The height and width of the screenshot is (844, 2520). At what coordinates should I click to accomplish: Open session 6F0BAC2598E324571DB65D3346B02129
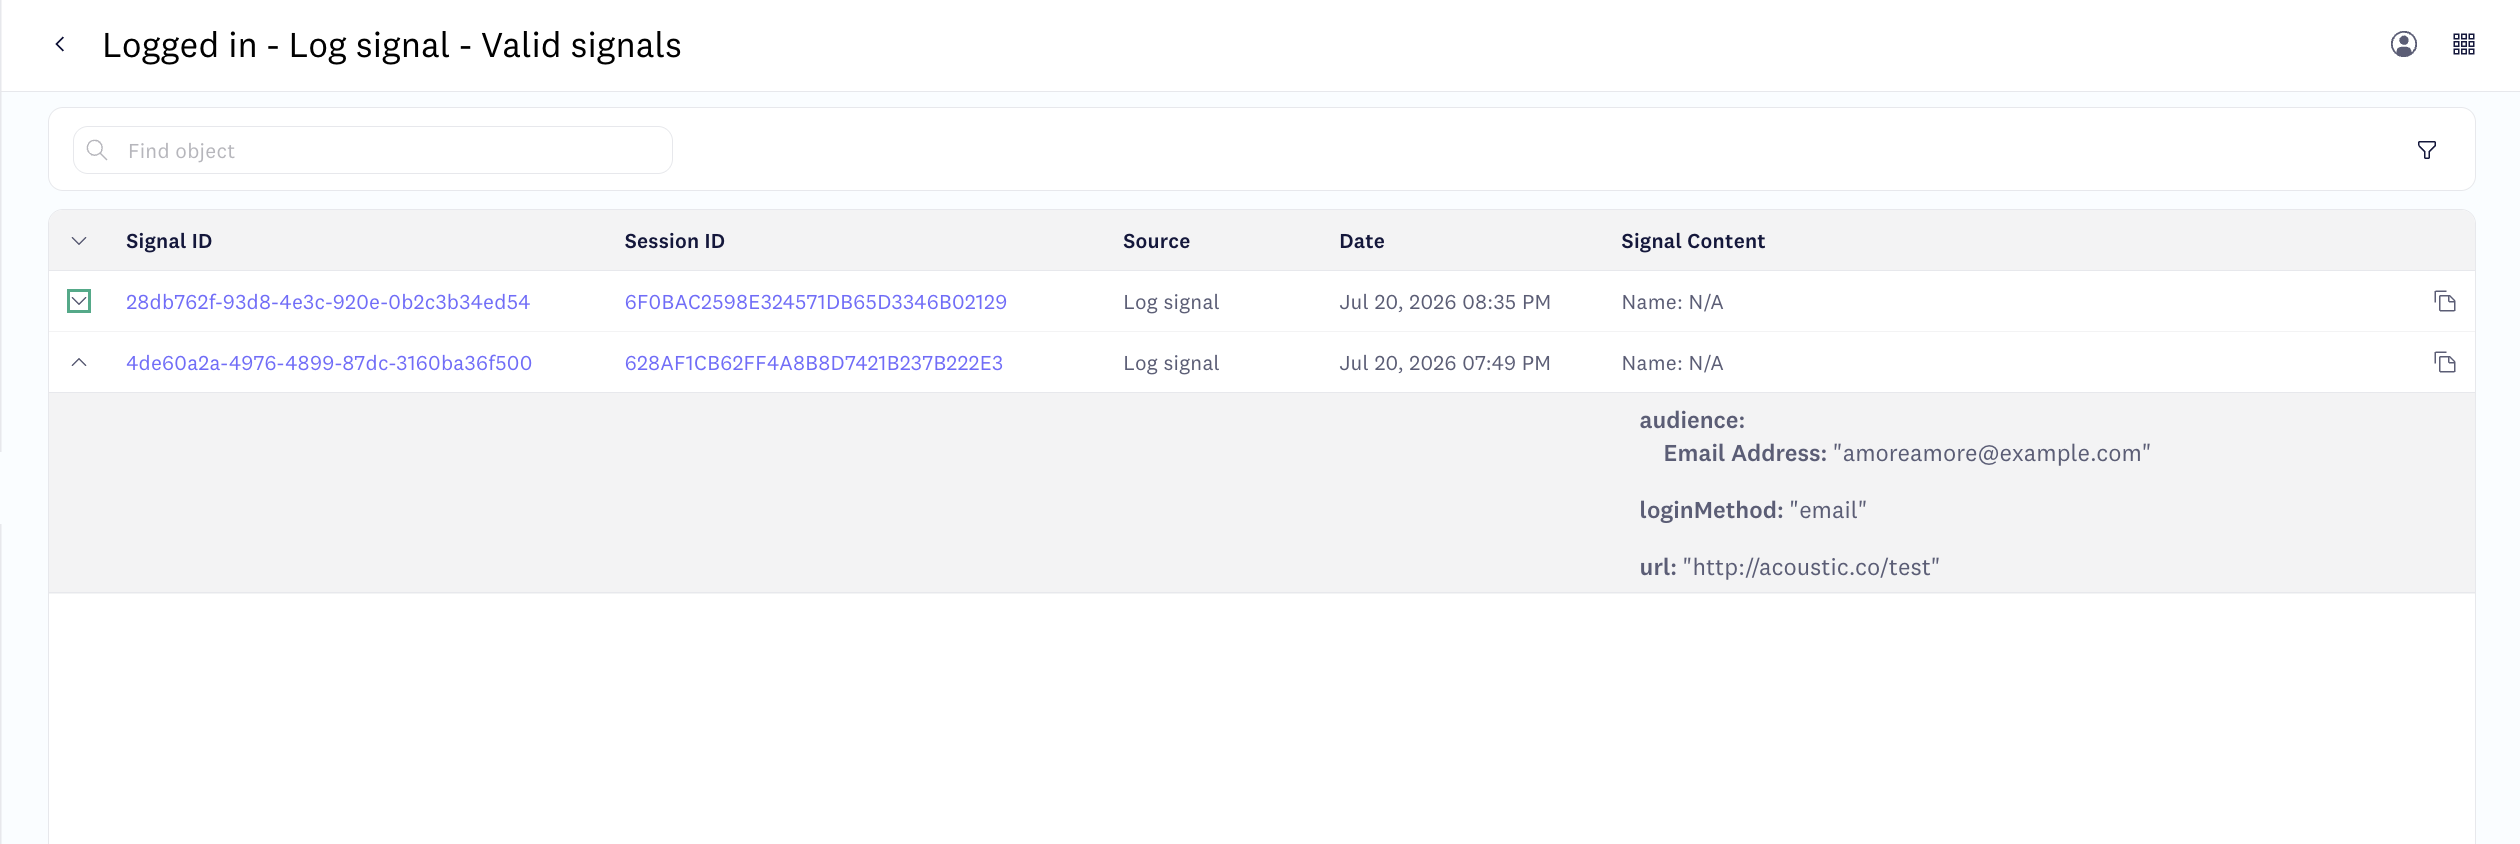click(x=816, y=302)
